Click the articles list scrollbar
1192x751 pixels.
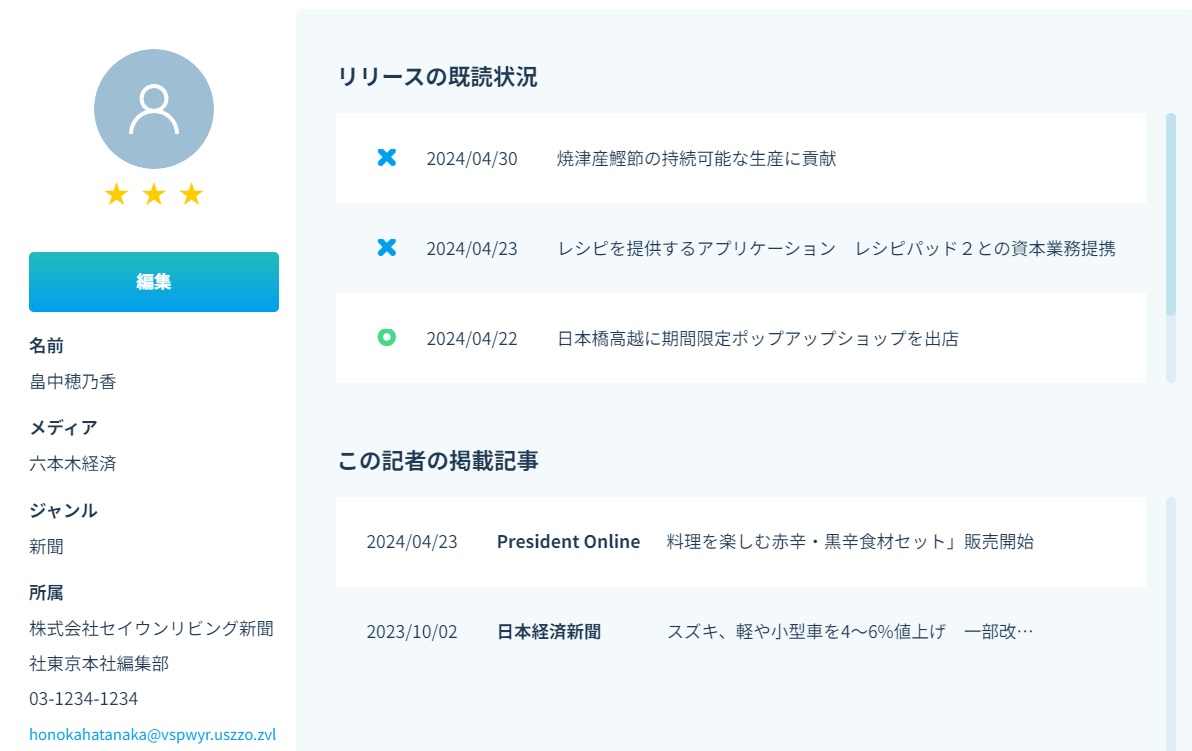pos(1170,620)
